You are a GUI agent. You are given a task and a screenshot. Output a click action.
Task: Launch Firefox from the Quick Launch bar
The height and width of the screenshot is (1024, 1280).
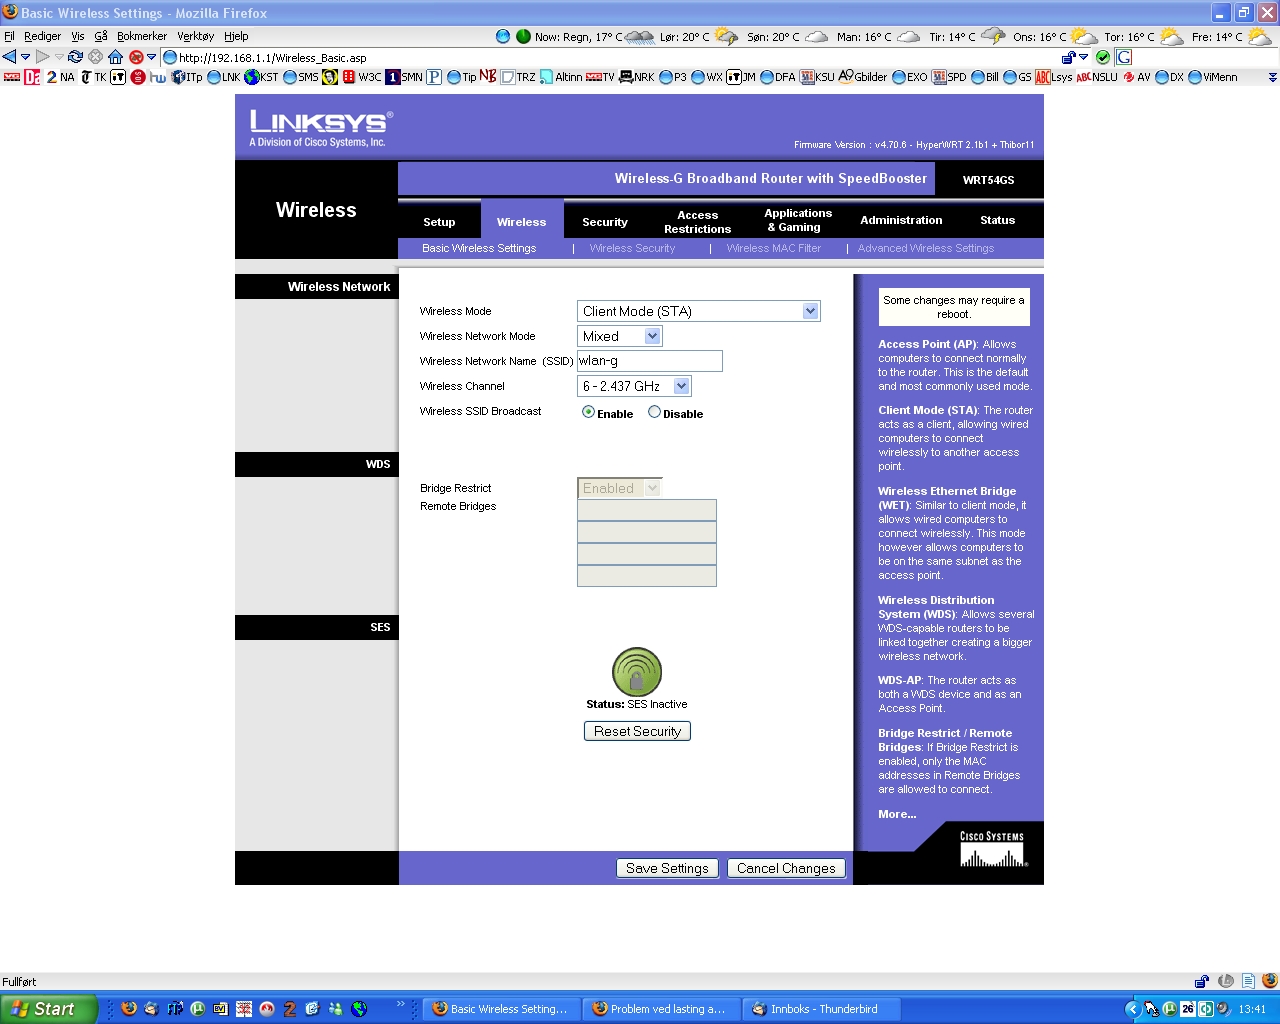[x=129, y=1009]
